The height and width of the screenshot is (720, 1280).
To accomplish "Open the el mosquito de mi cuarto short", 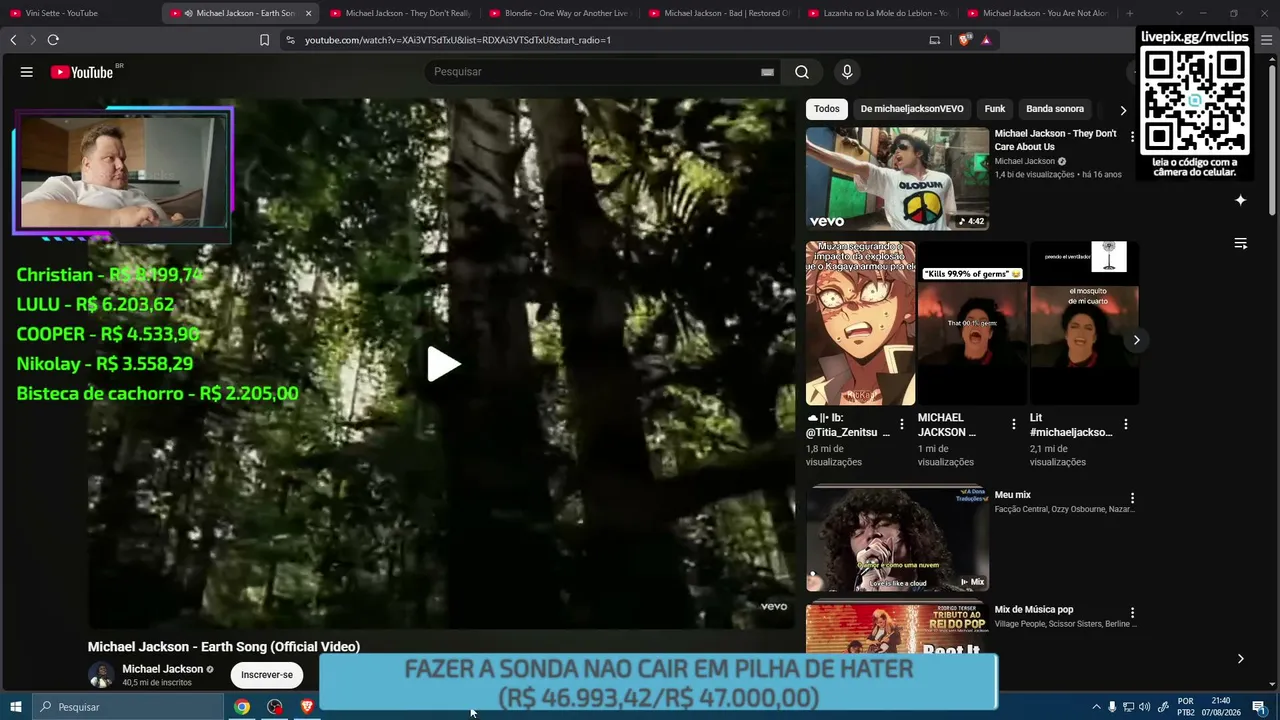I will 1084,323.
